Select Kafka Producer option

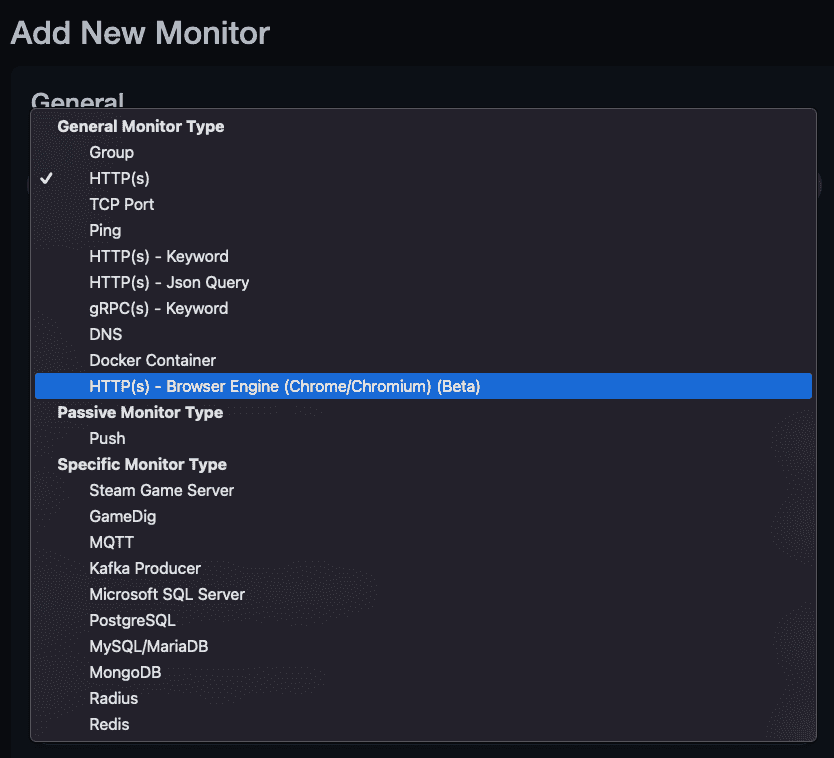click(145, 568)
